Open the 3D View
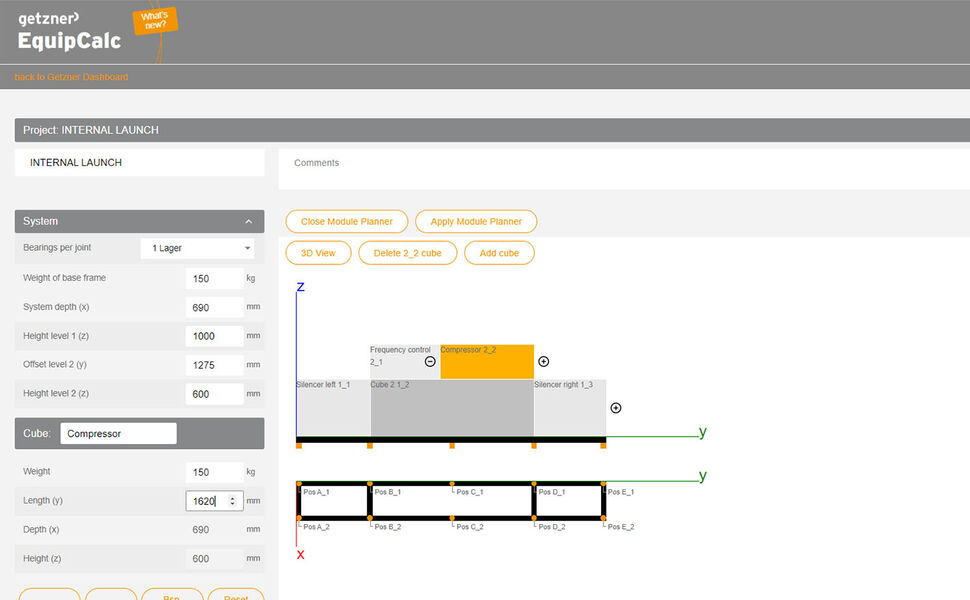The width and height of the screenshot is (970, 600). [x=318, y=253]
